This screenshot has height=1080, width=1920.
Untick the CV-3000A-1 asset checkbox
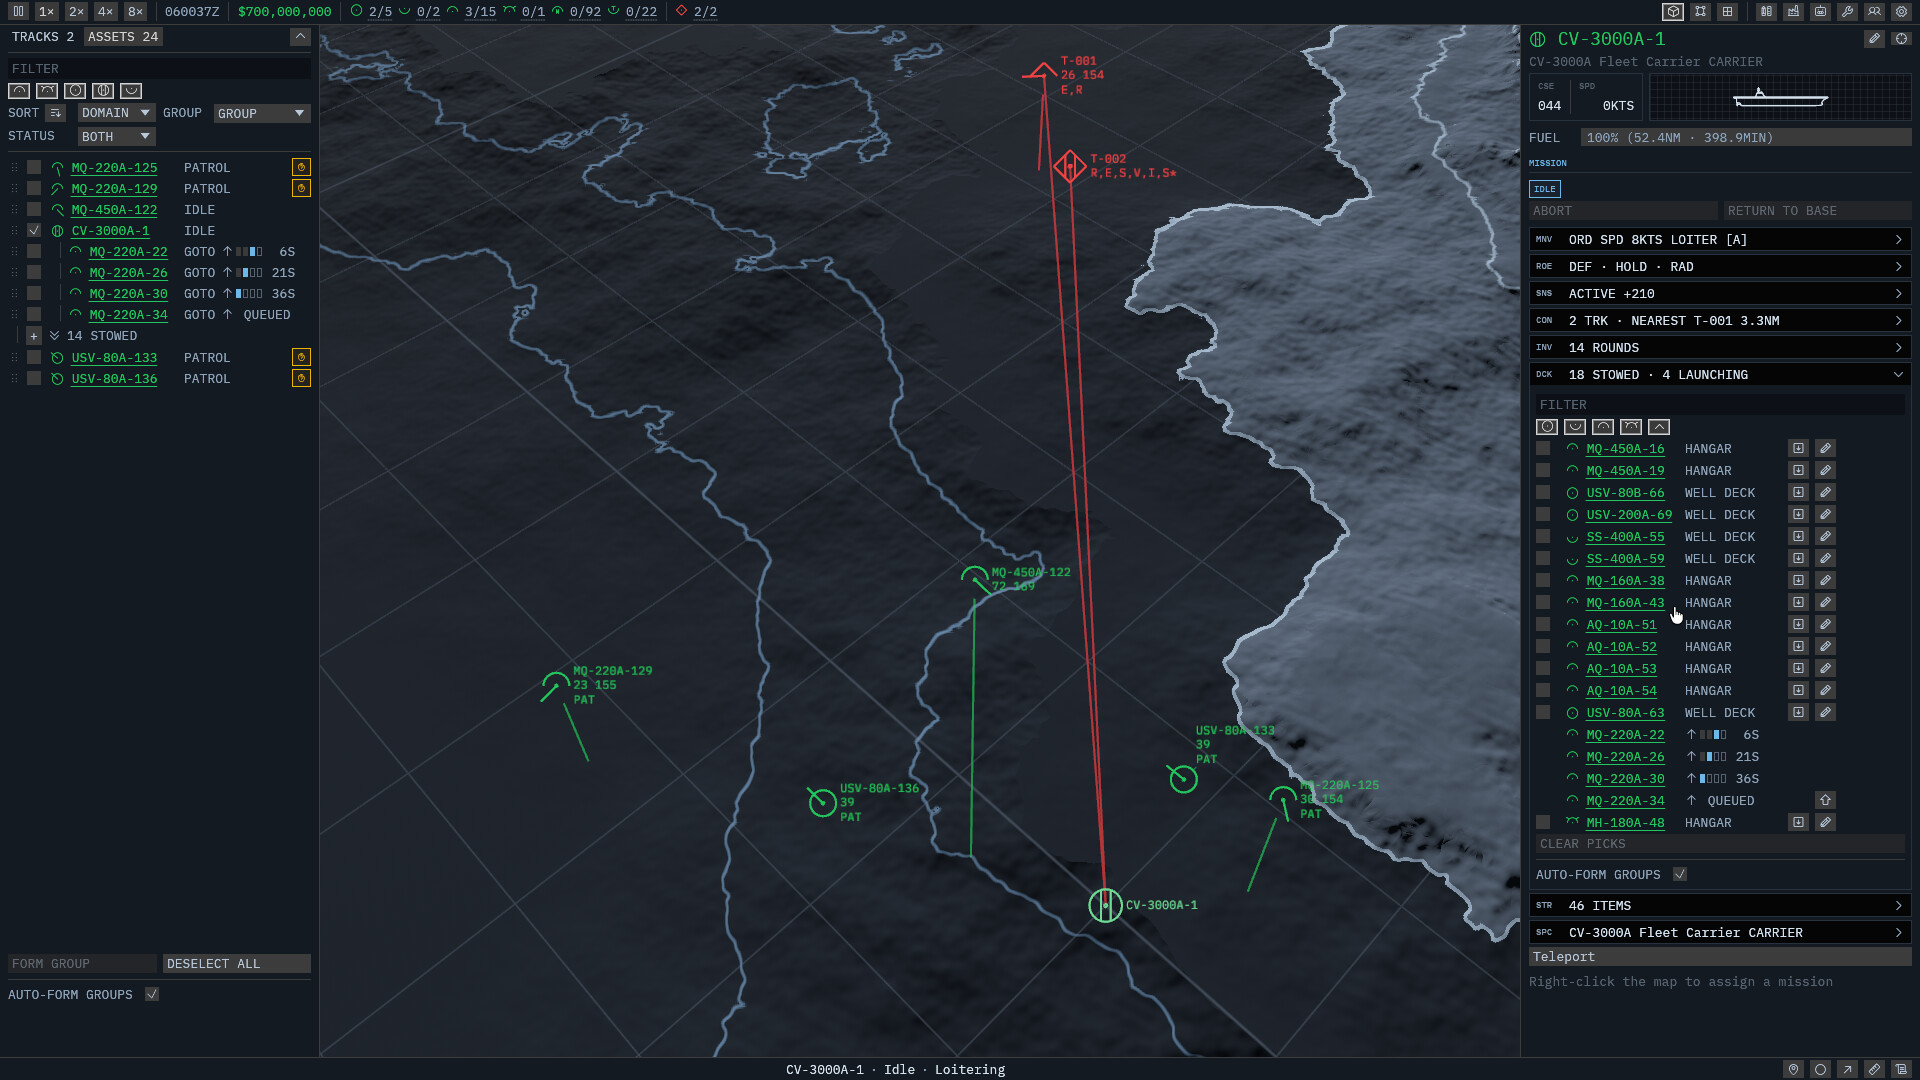[x=34, y=230]
